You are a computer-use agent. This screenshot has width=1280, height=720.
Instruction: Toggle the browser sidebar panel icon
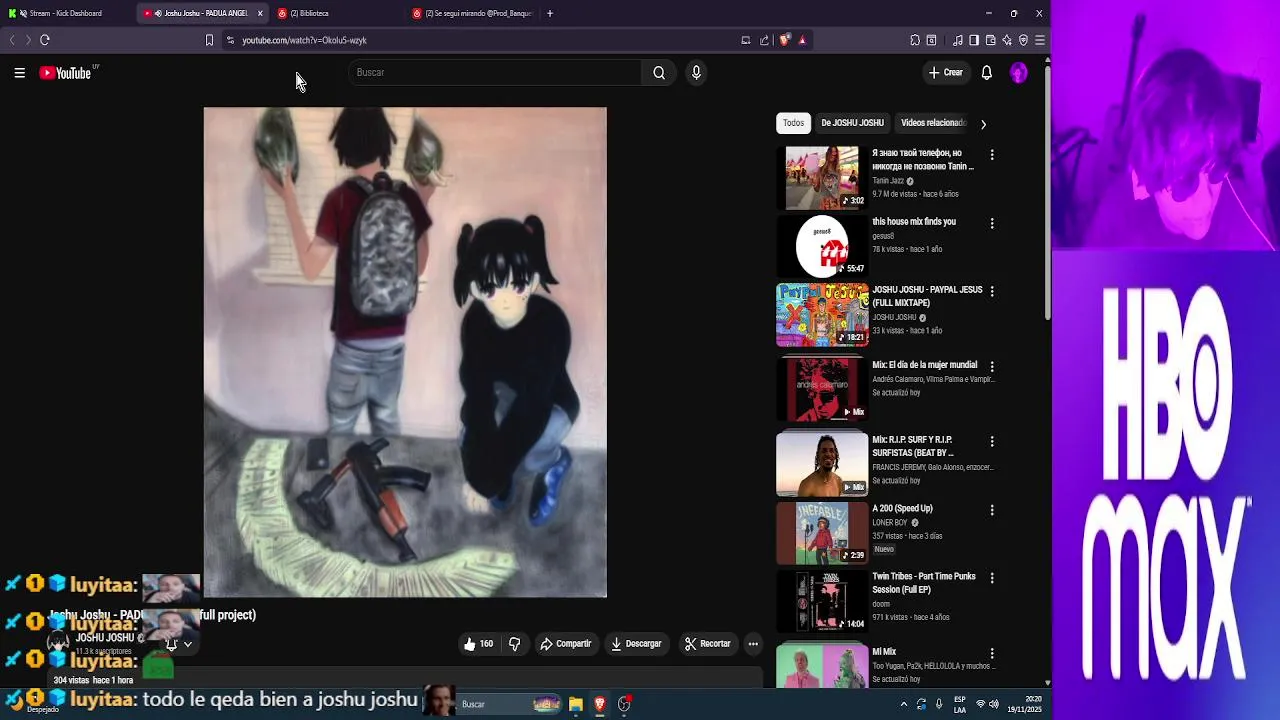(x=974, y=40)
